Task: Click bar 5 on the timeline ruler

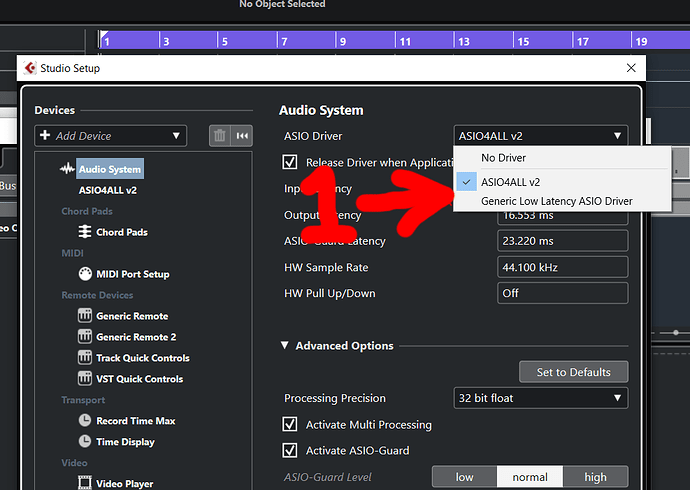Action: pos(224,41)
